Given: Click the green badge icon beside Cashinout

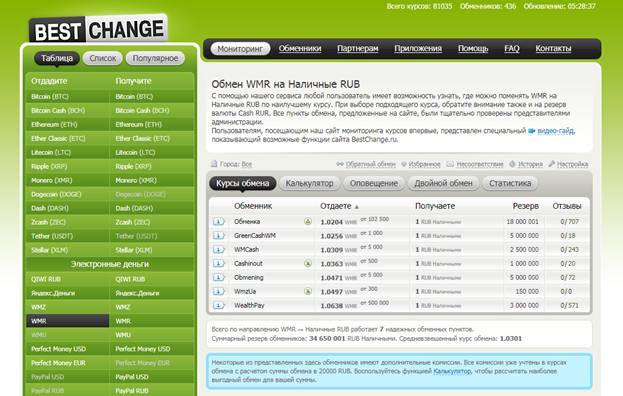Looking at the screenshot, I should pos(308,263).
